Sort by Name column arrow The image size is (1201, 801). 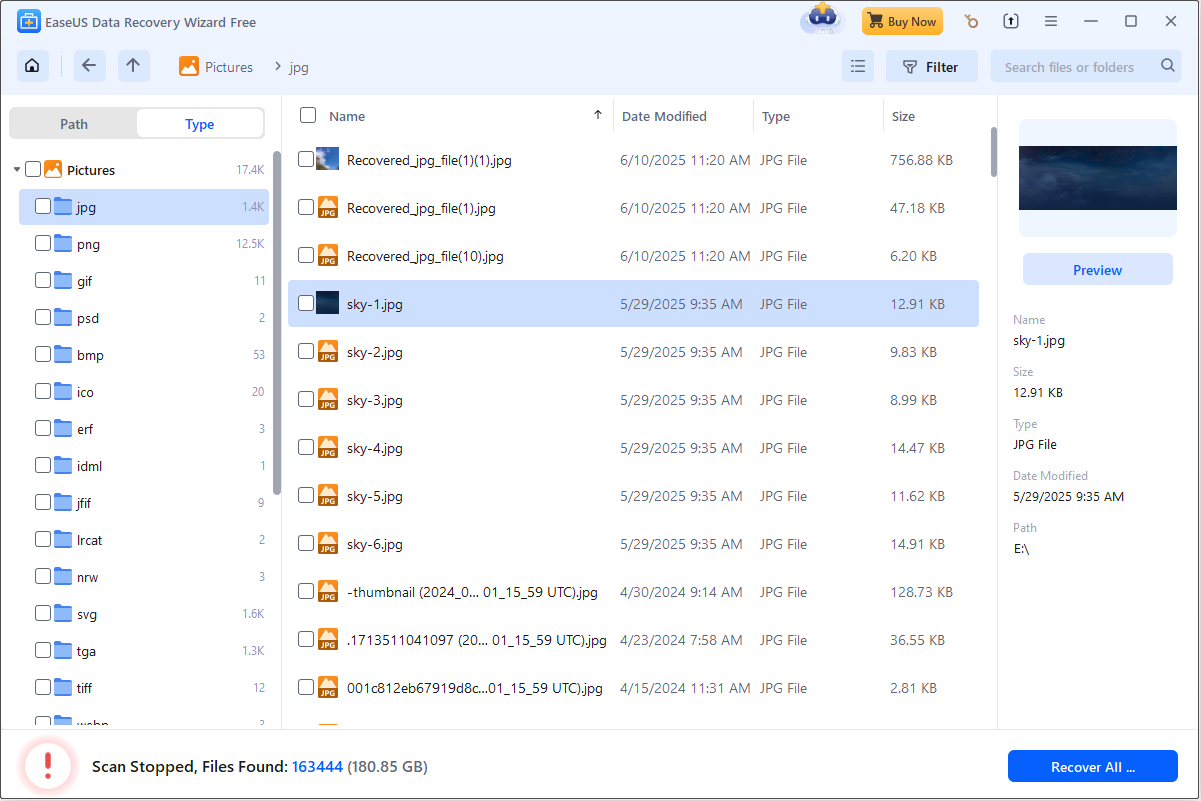tap(598, 115)
